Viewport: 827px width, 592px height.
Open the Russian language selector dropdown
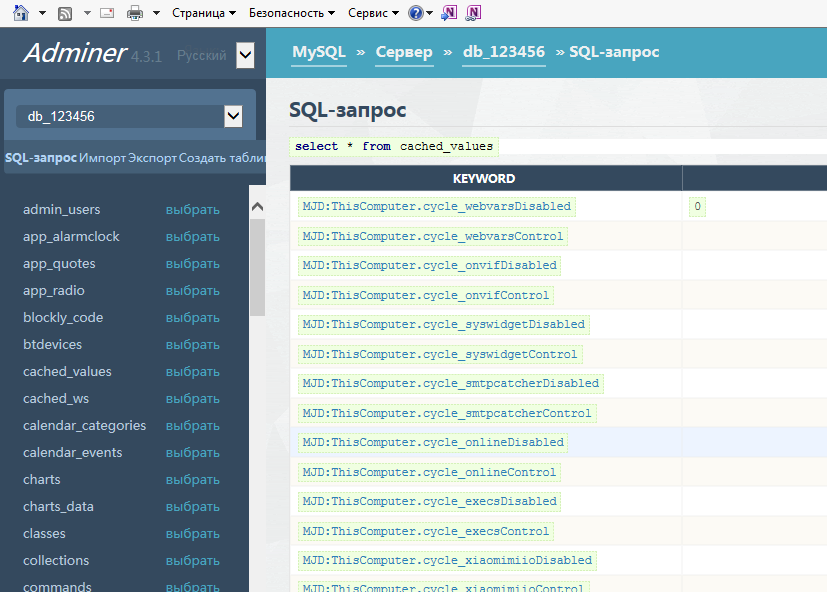(245, 56)
